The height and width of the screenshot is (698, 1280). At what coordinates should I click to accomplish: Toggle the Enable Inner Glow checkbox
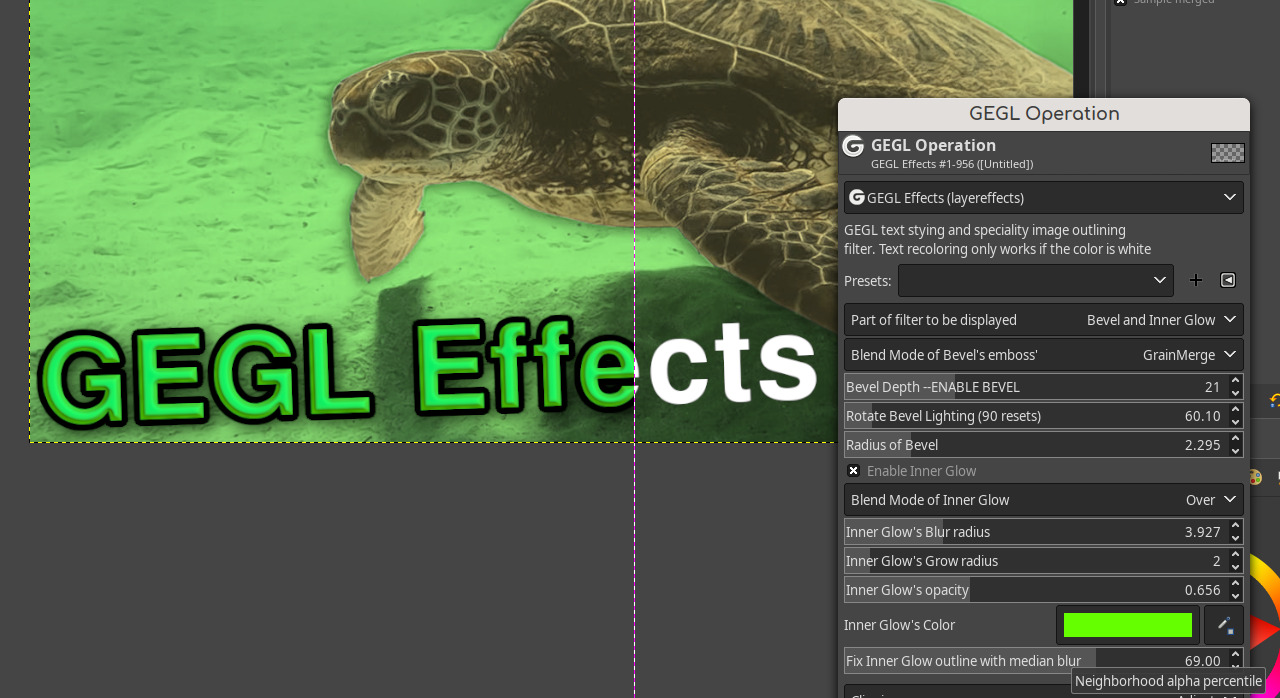[x=853, y=471]
